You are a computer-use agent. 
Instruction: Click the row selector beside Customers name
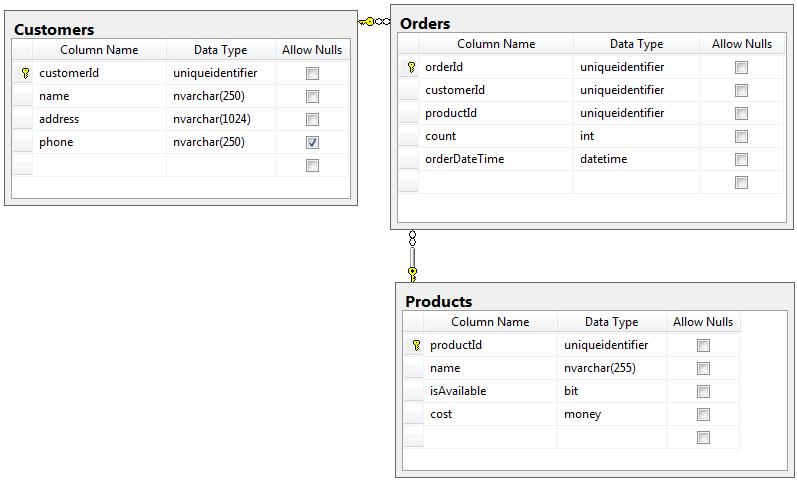pos(22,96)
